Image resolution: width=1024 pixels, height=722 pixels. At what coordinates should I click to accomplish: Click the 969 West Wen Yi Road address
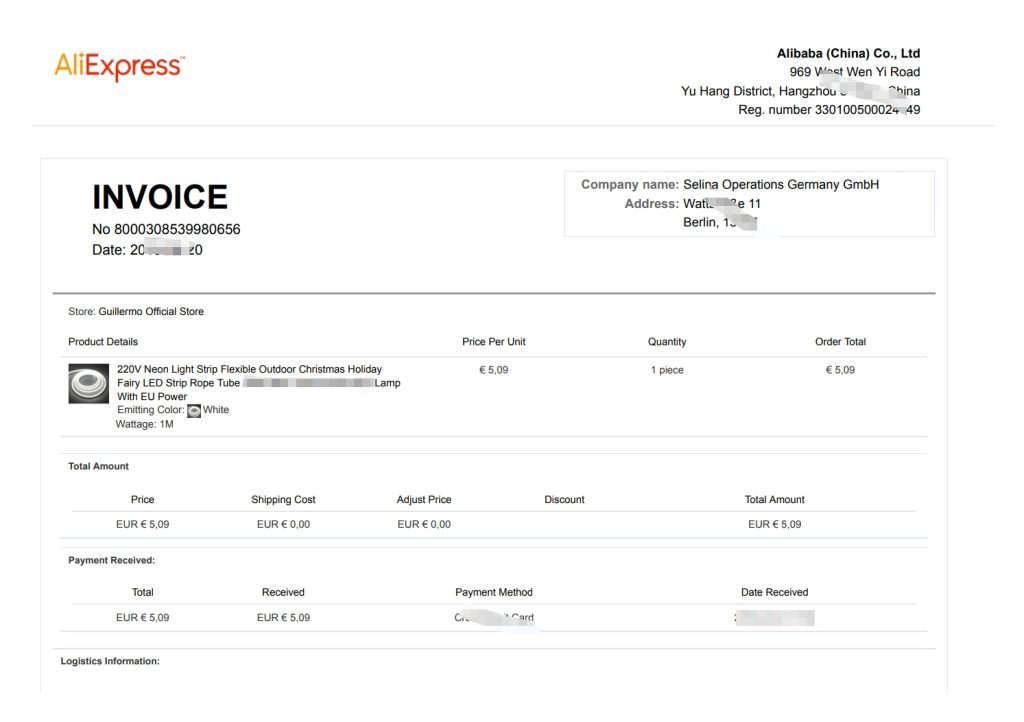click(855, 72)
